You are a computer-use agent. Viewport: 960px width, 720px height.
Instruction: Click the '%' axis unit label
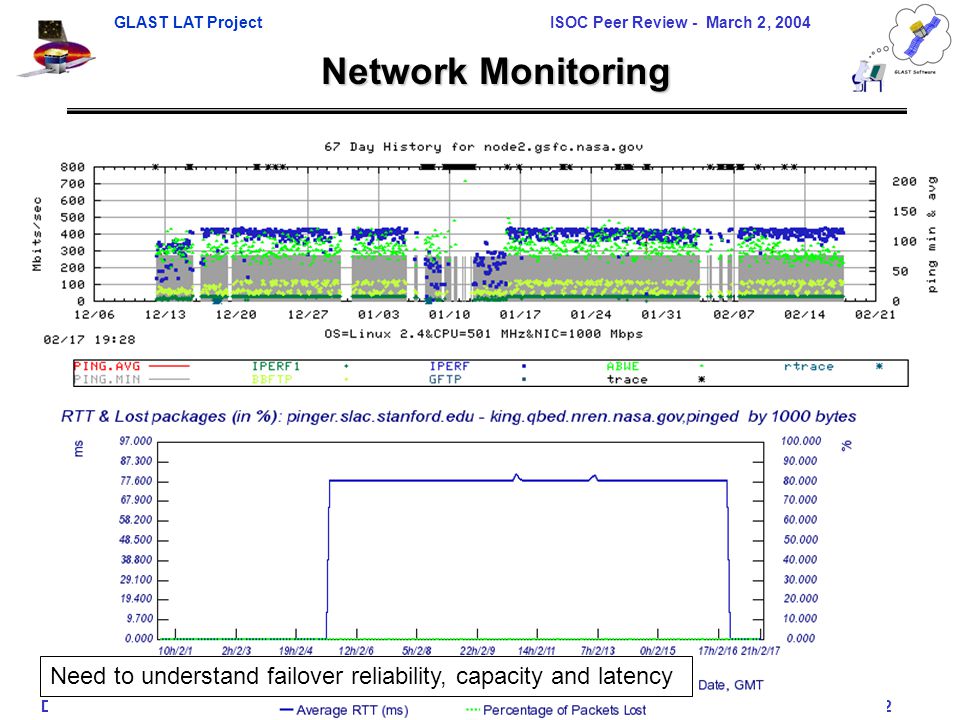(x=846, y=446)
